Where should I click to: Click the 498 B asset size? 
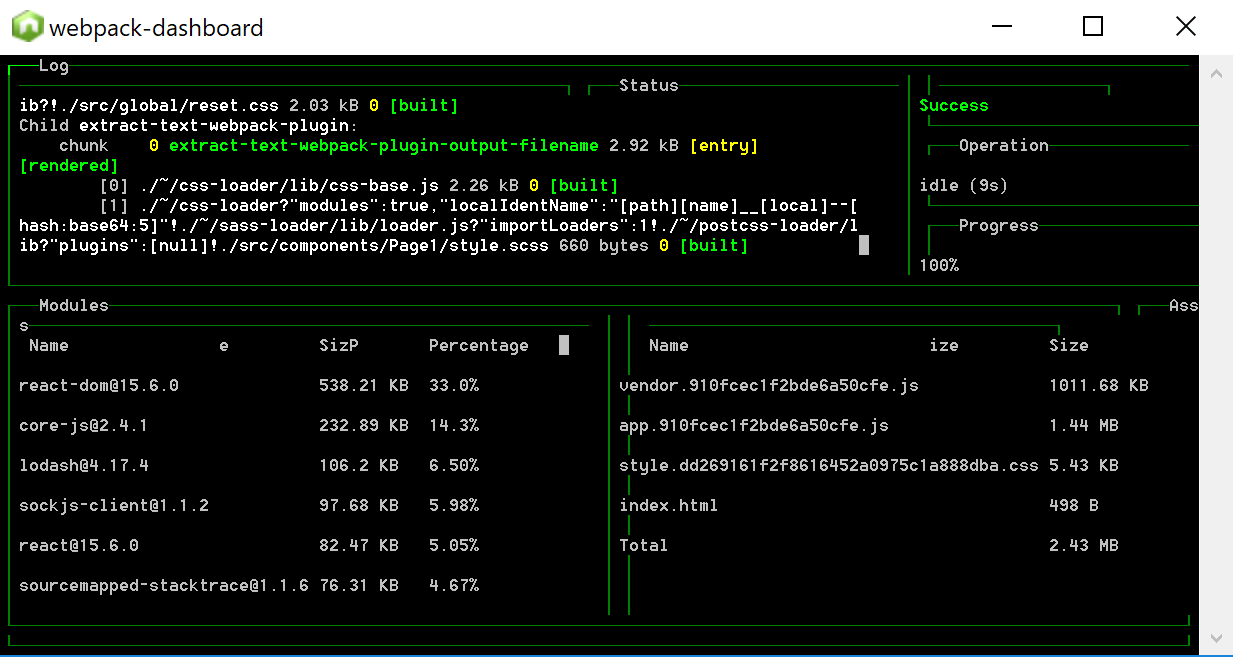click(1074, 506)
